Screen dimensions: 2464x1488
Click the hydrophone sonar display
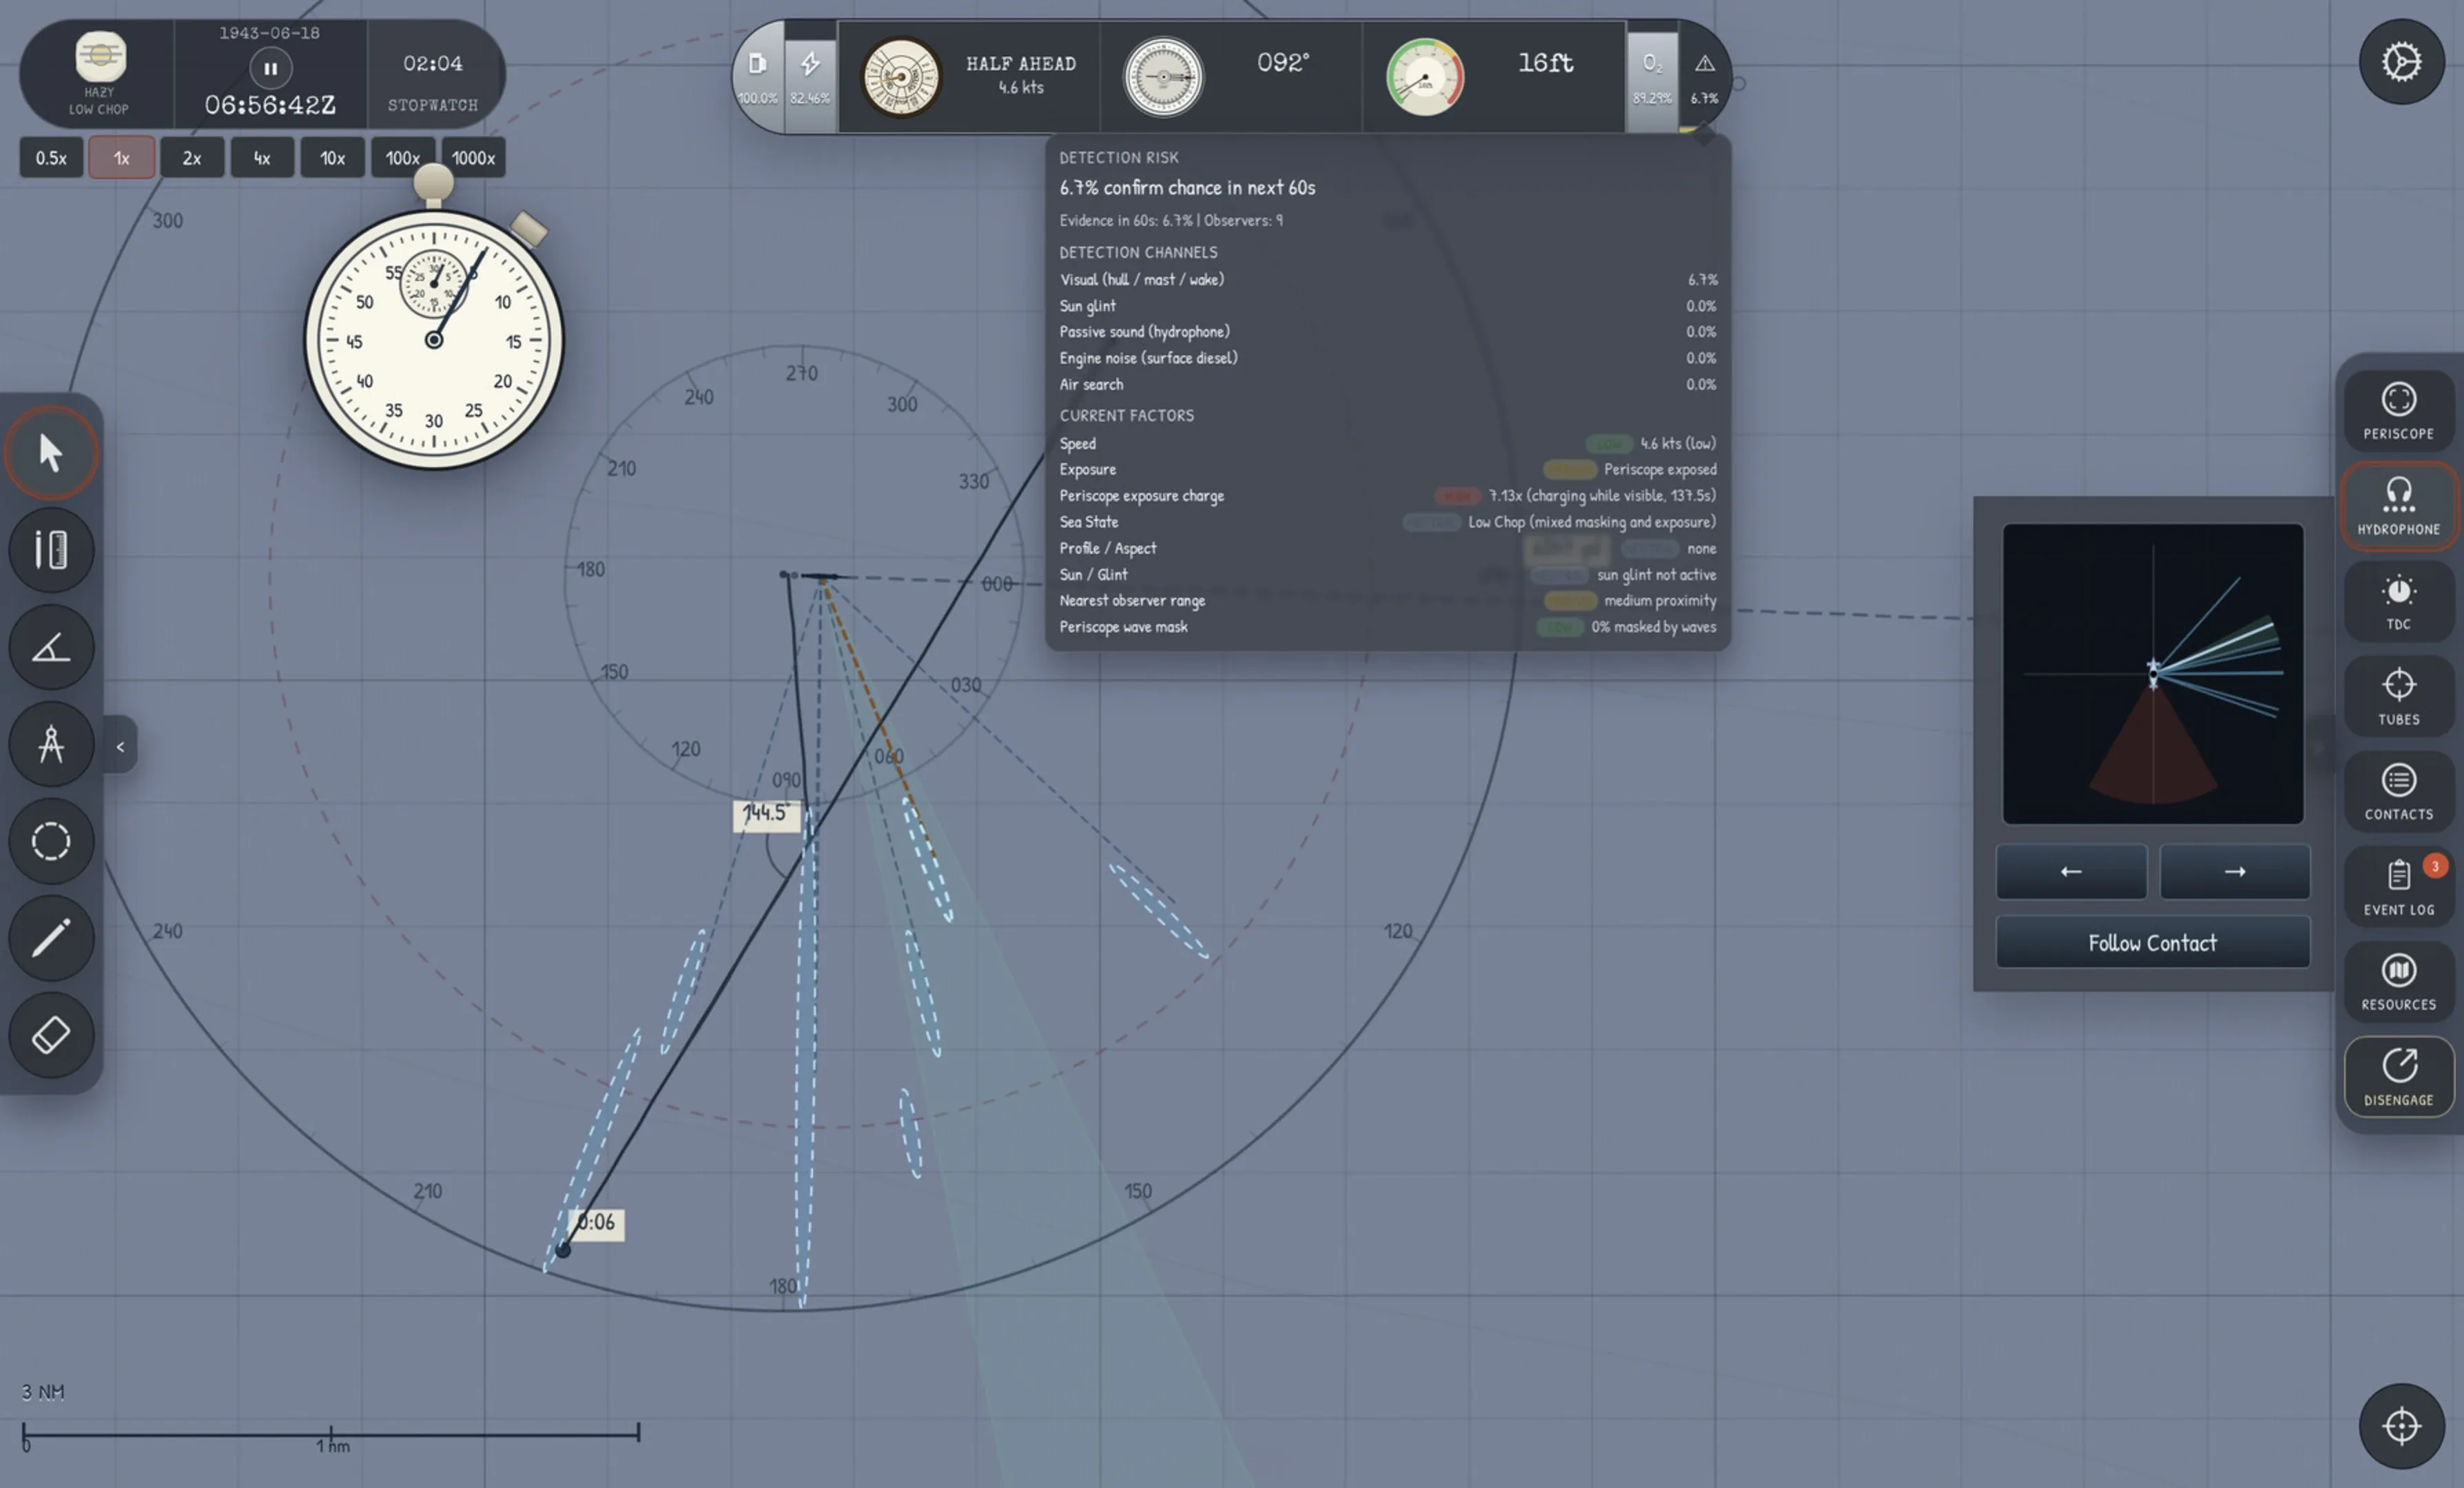tap(2153, 674)
